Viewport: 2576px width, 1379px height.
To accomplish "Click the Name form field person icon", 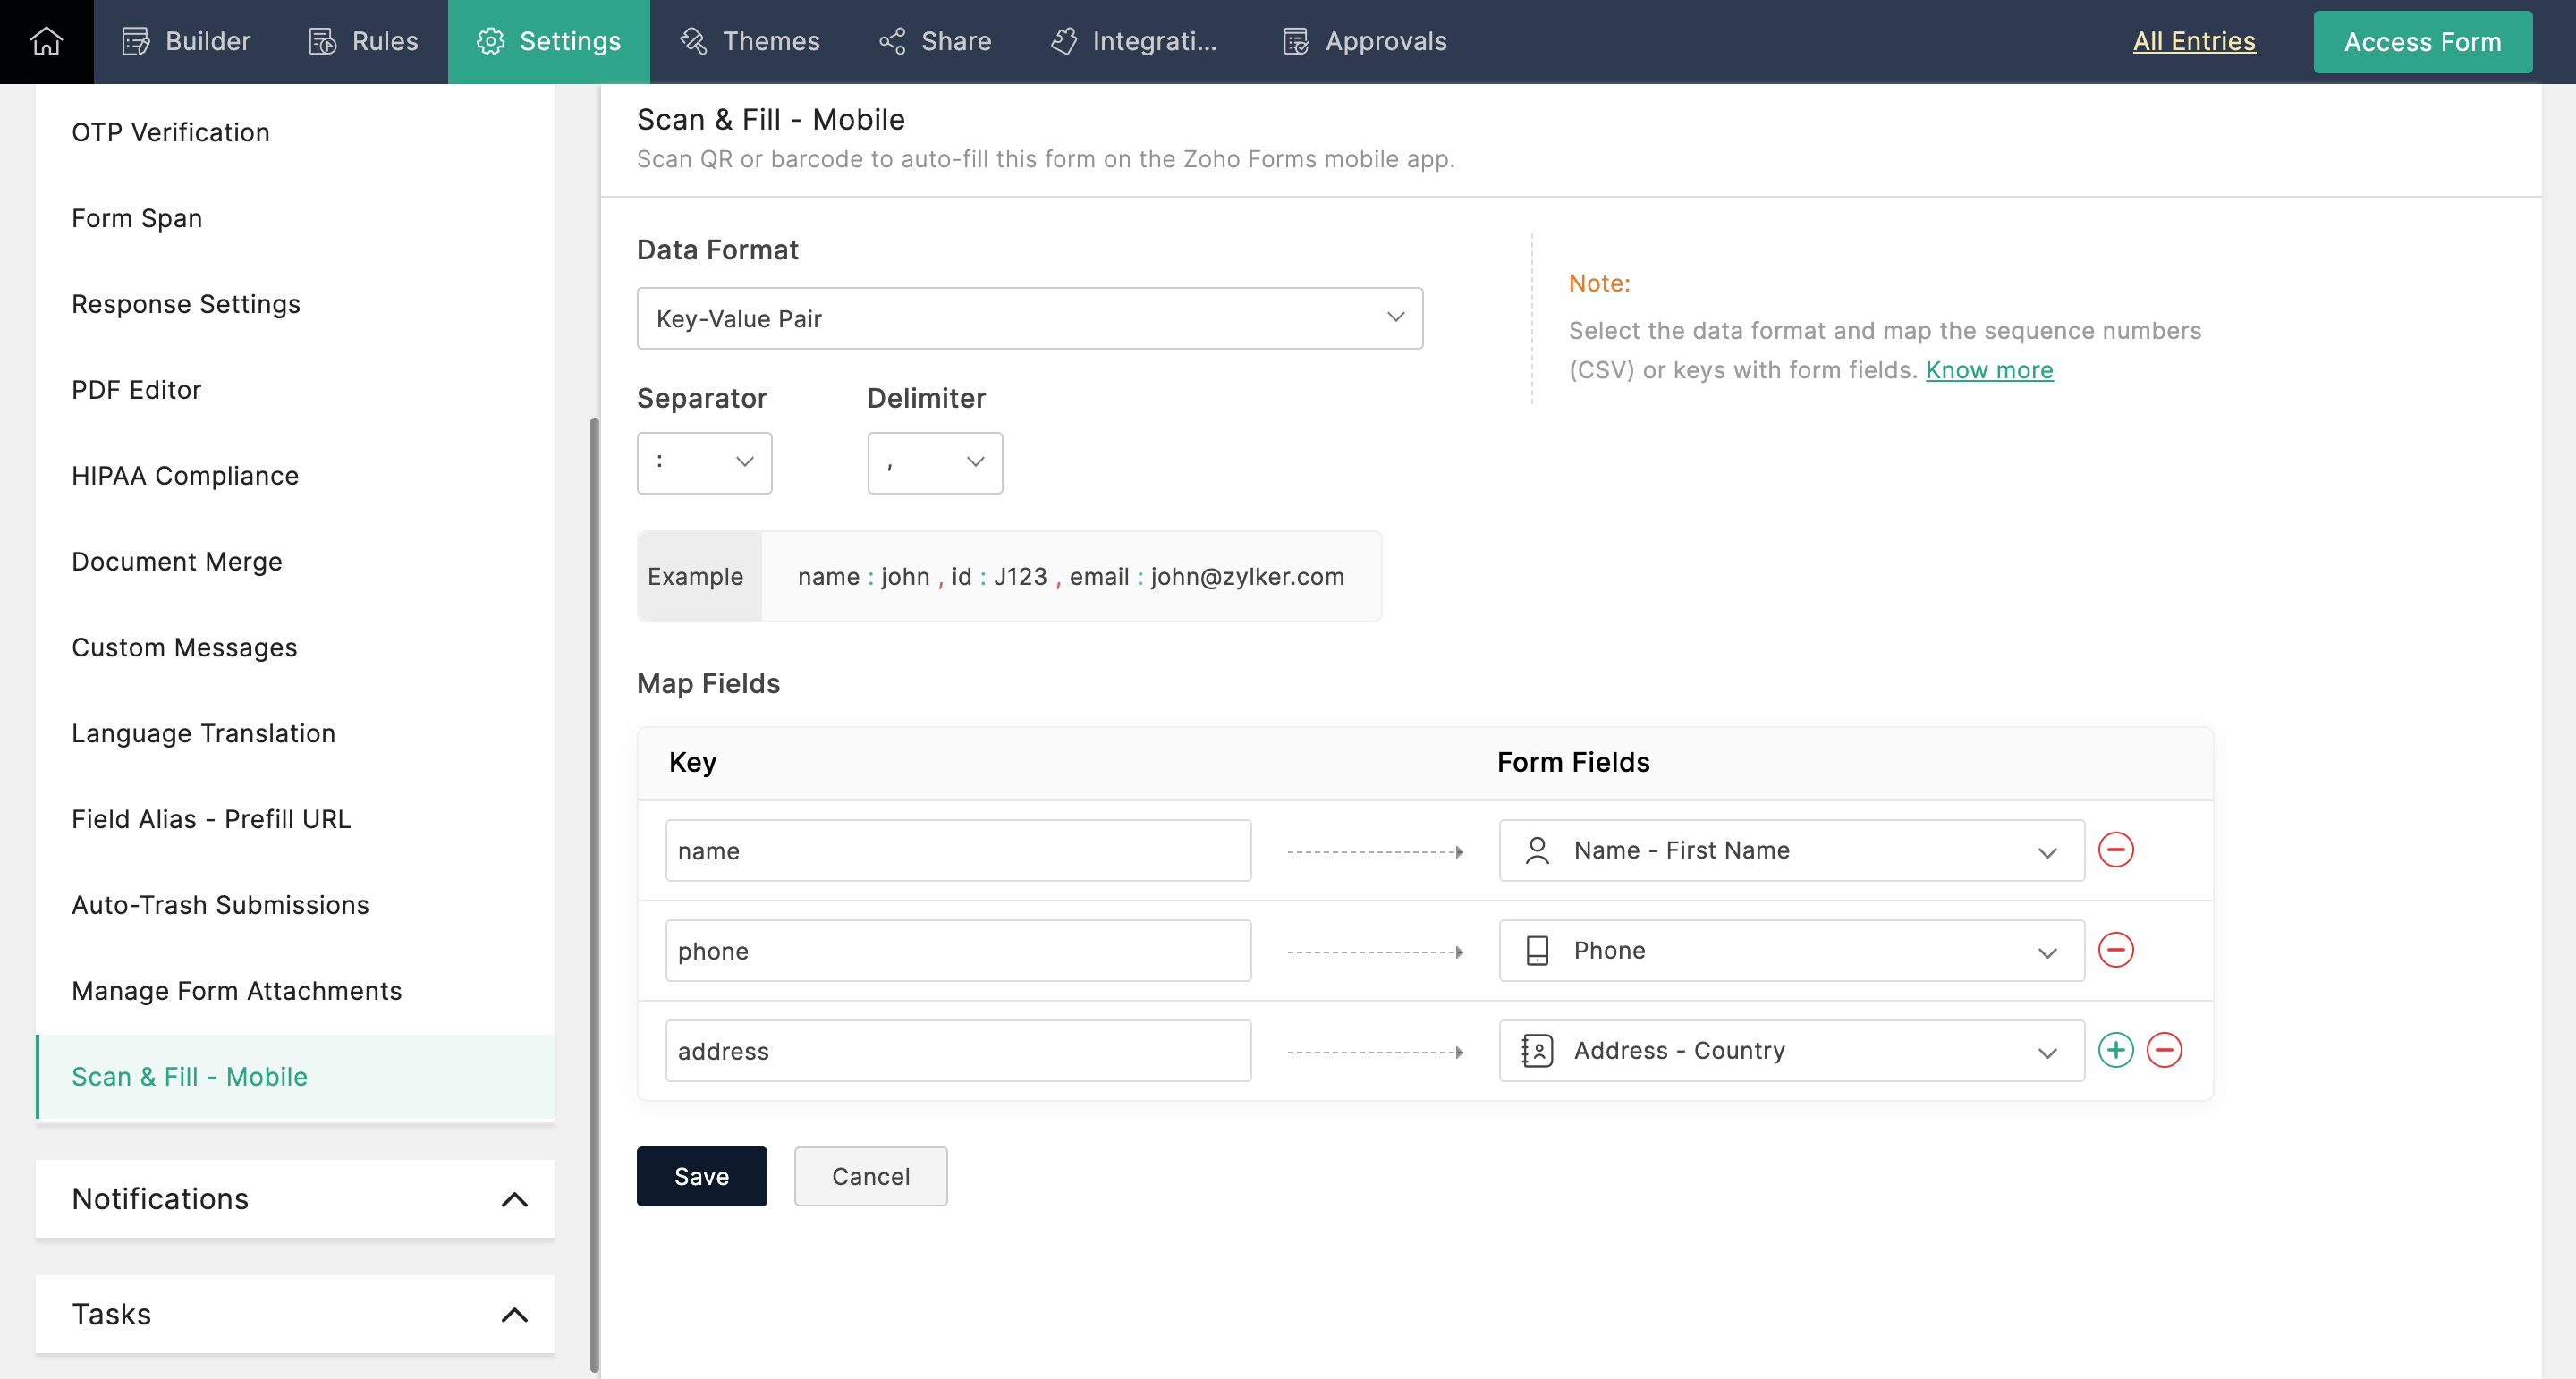I will point(1535,850).
